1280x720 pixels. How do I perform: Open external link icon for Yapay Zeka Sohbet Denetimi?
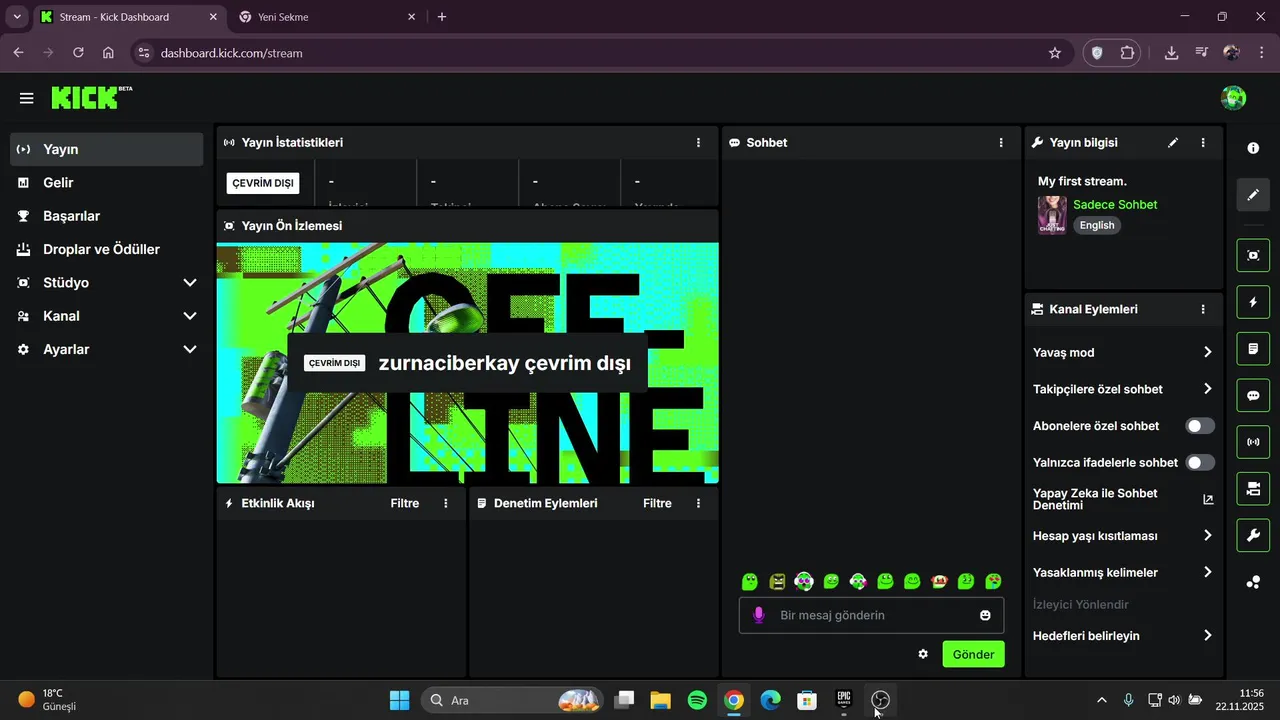(x=1207, y=499)
